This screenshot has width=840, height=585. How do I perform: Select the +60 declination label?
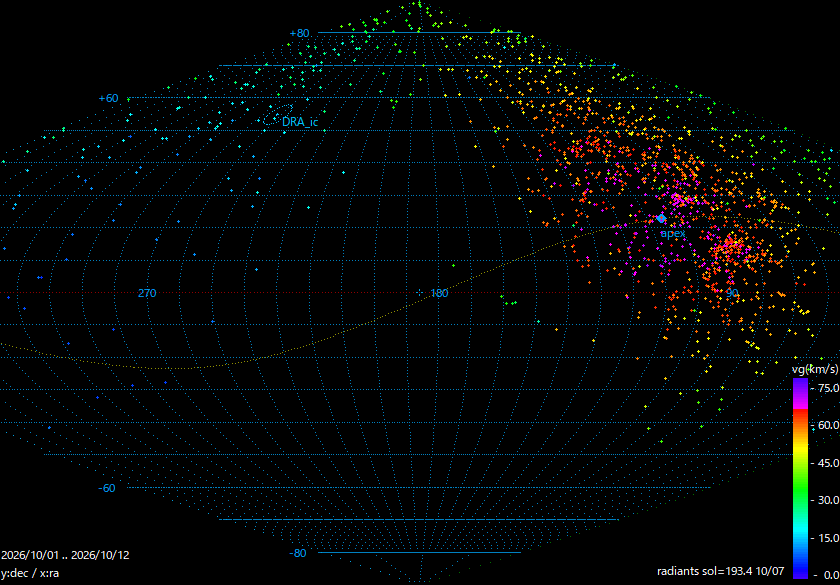[108, 99]
